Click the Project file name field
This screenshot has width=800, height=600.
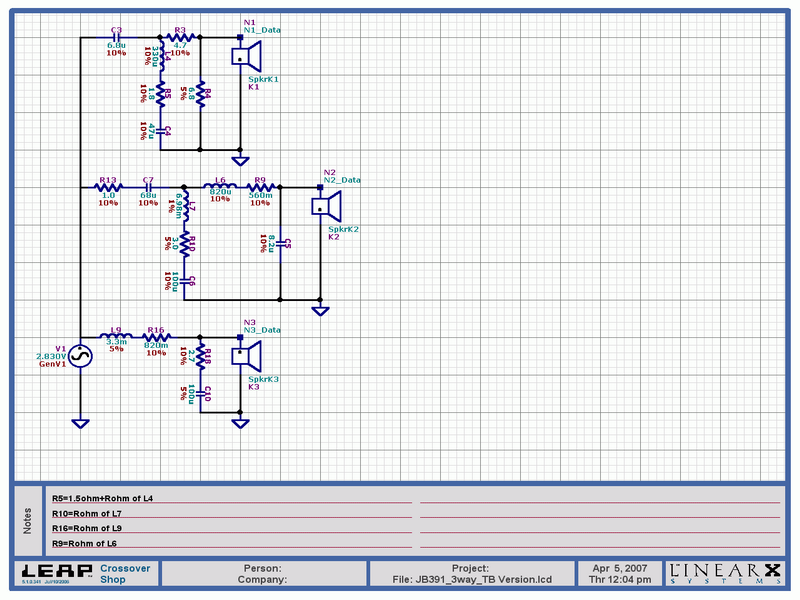tap(470, 573)
